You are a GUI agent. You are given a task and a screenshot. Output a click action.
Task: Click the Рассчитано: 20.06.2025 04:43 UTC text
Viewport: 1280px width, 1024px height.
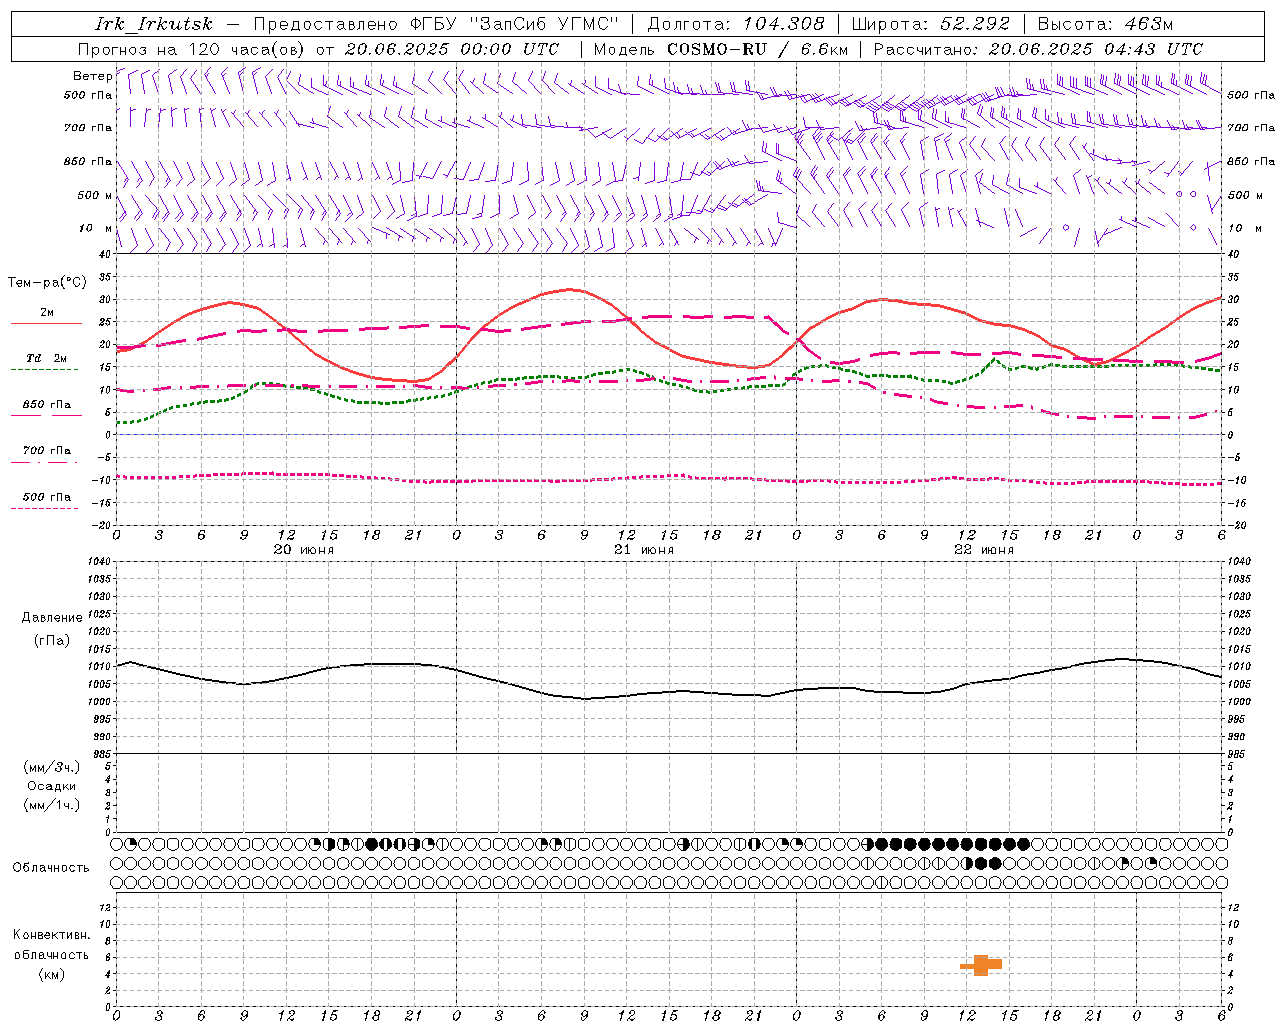[1038, 49]
